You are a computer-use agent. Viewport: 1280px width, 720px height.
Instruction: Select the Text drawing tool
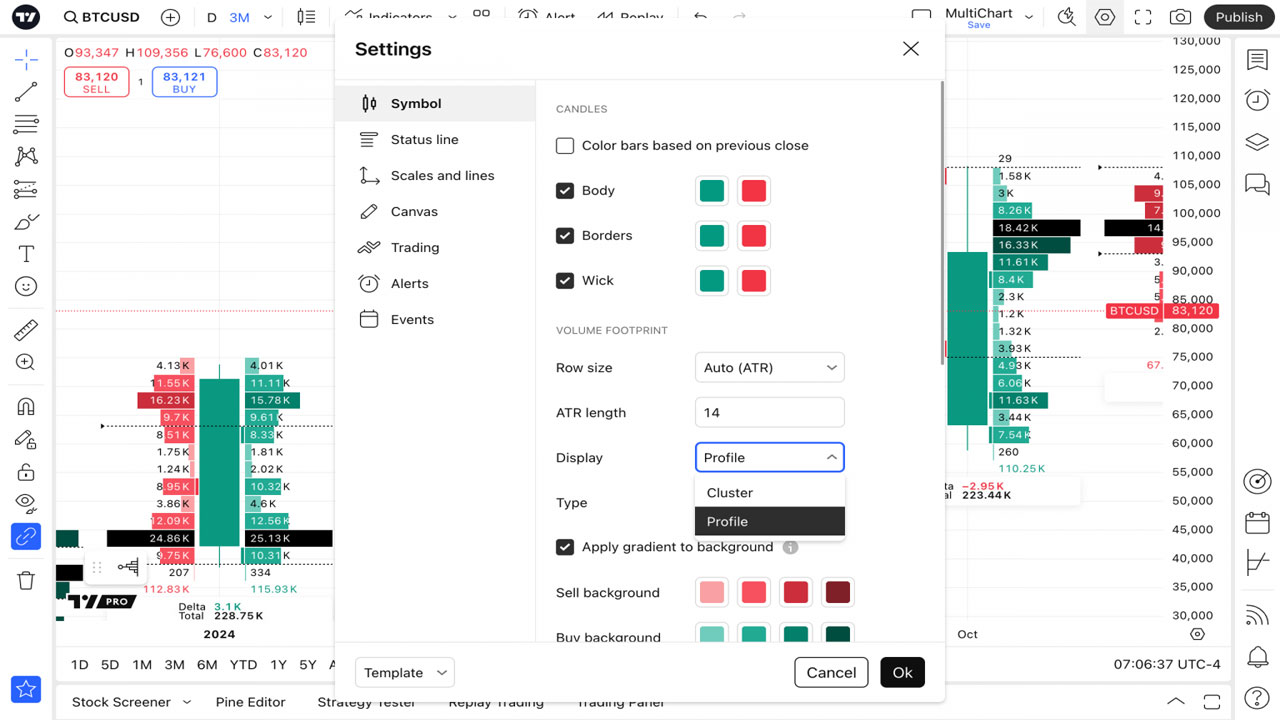26,254
